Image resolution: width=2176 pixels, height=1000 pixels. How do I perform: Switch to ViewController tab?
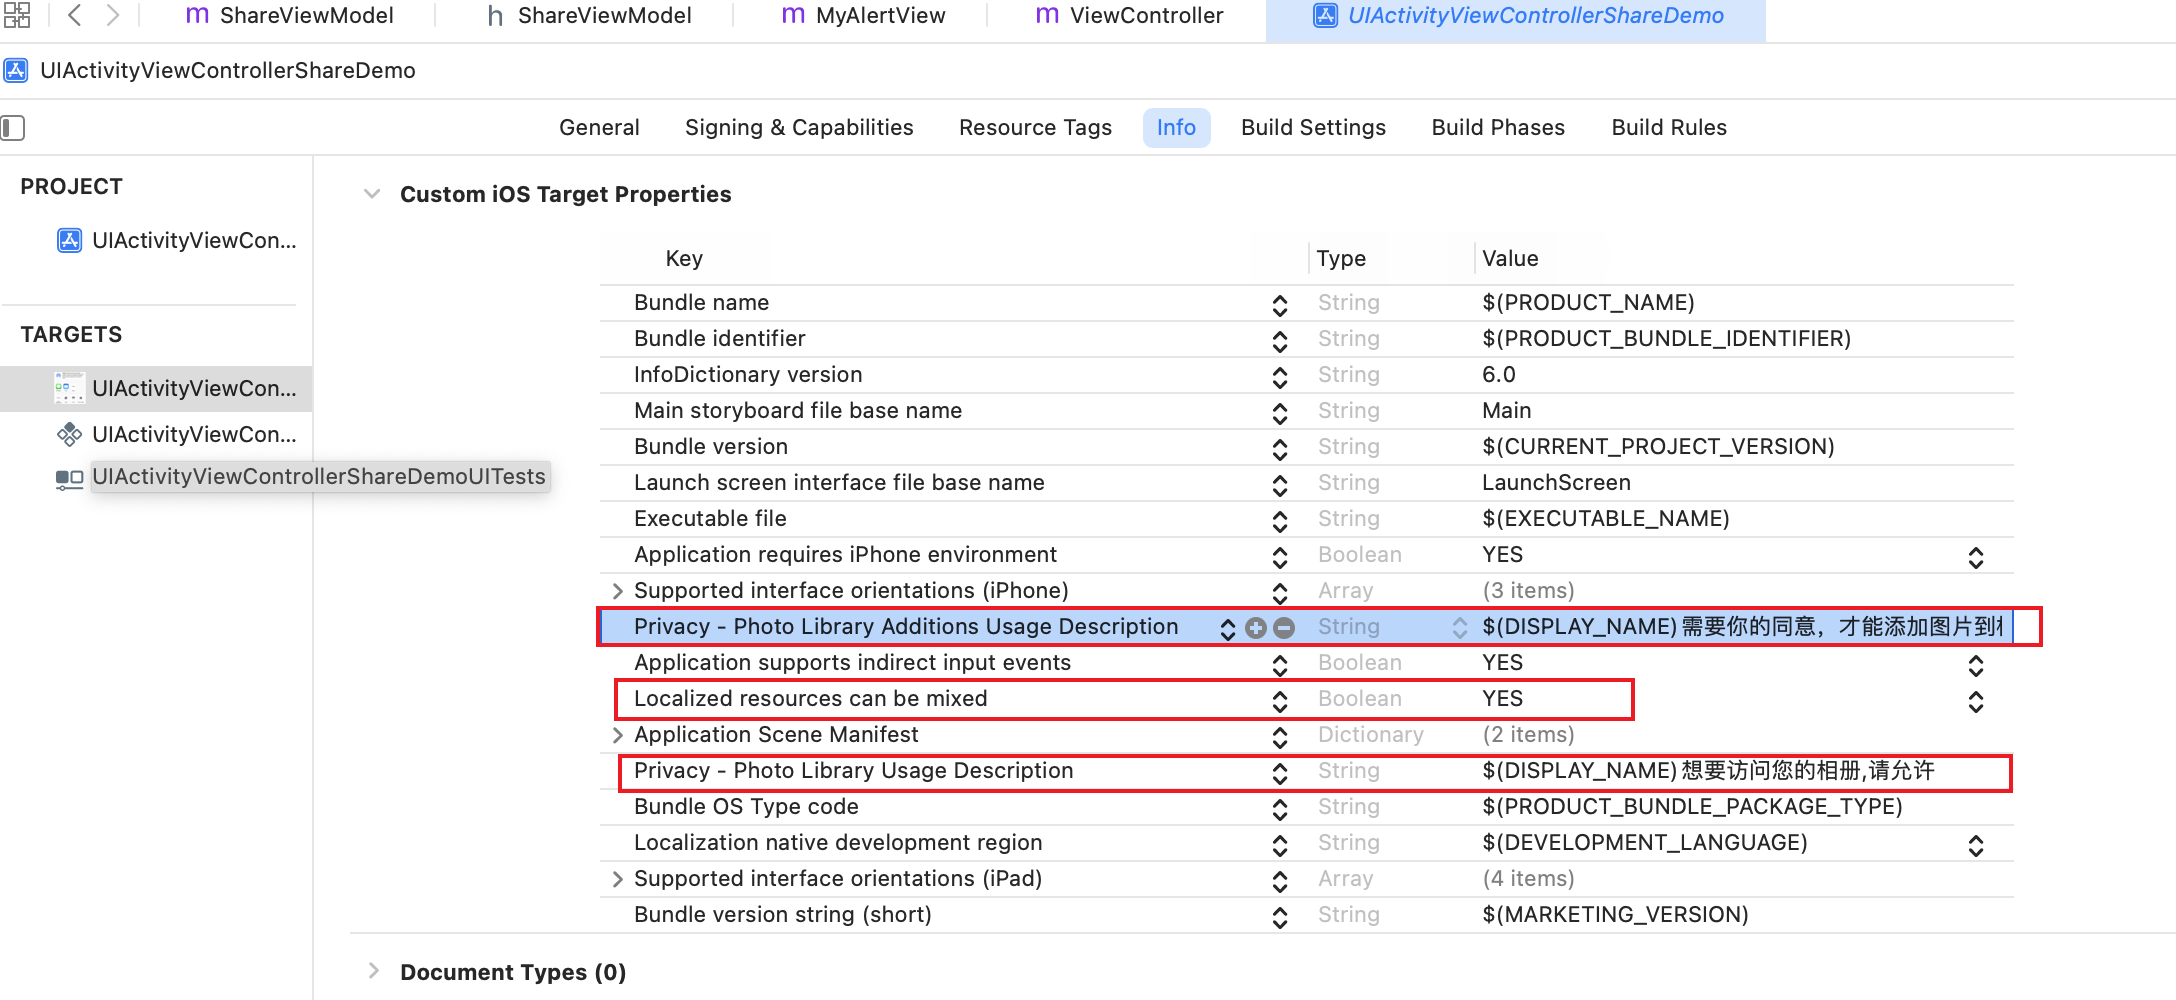(1129, 15)
